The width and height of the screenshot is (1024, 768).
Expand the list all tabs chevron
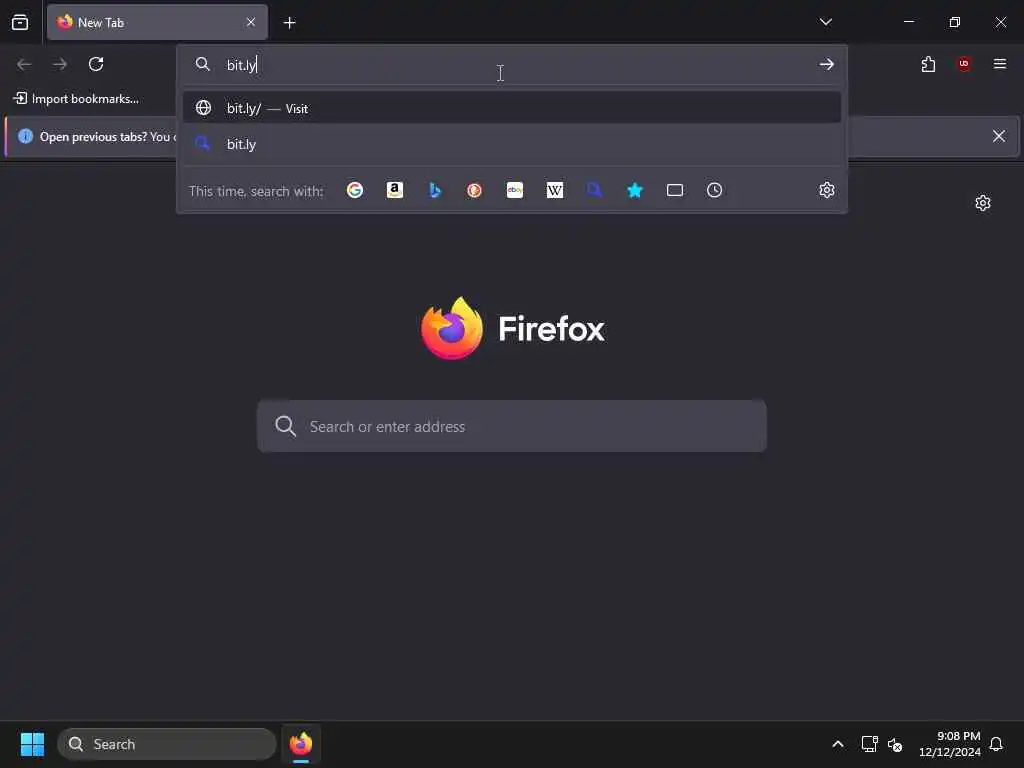[x=825, y=22]
